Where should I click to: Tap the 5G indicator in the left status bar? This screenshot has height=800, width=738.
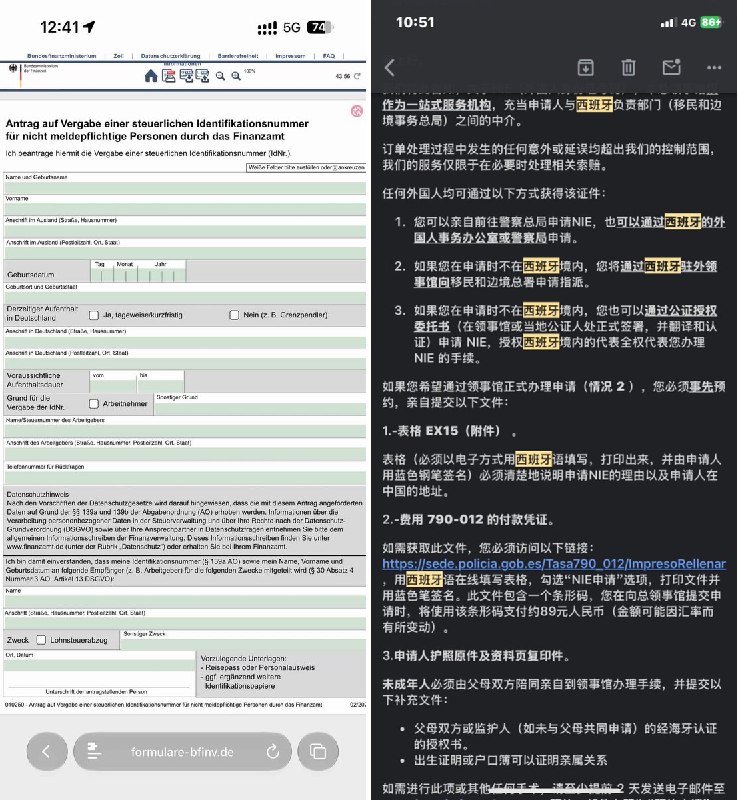click(292, 27)
